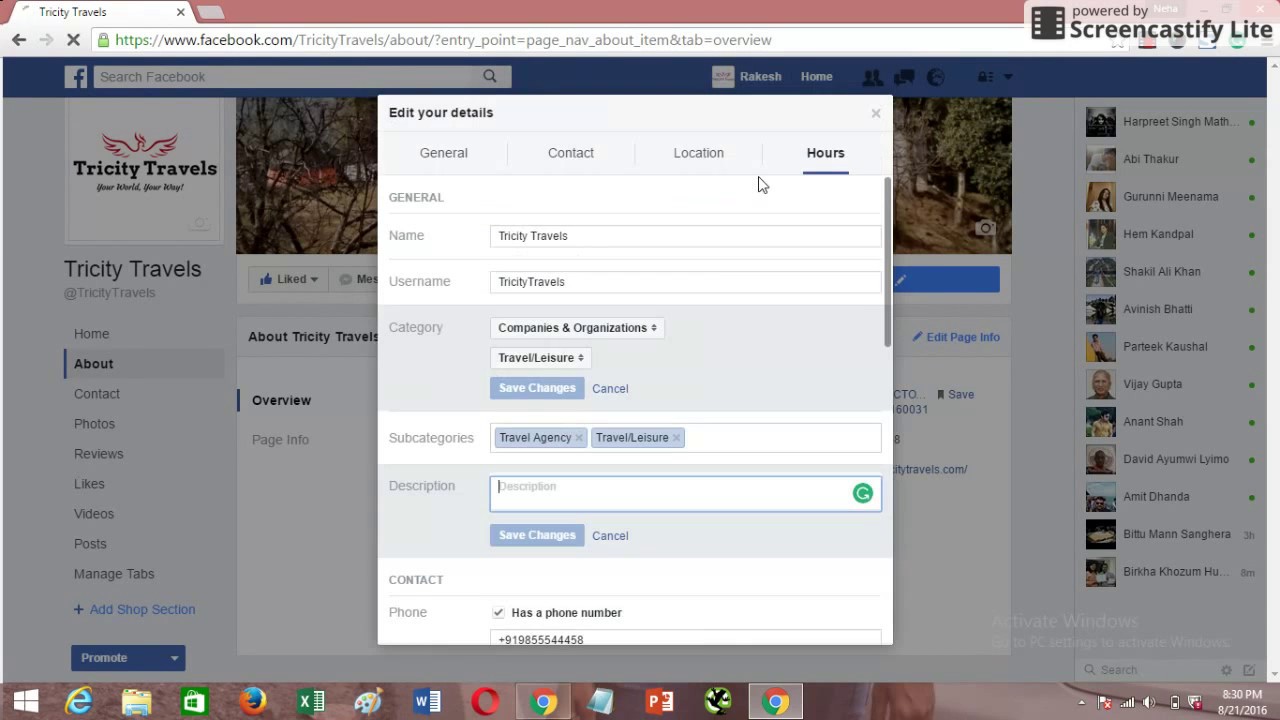Click the browser back arrow
1280x720 pixels.
pos(19,40)
